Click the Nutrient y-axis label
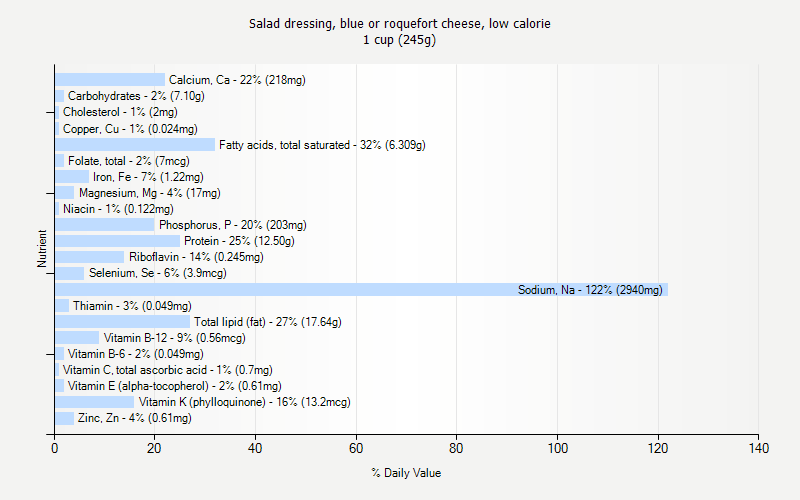800x500 pixels. pos(42,249)
